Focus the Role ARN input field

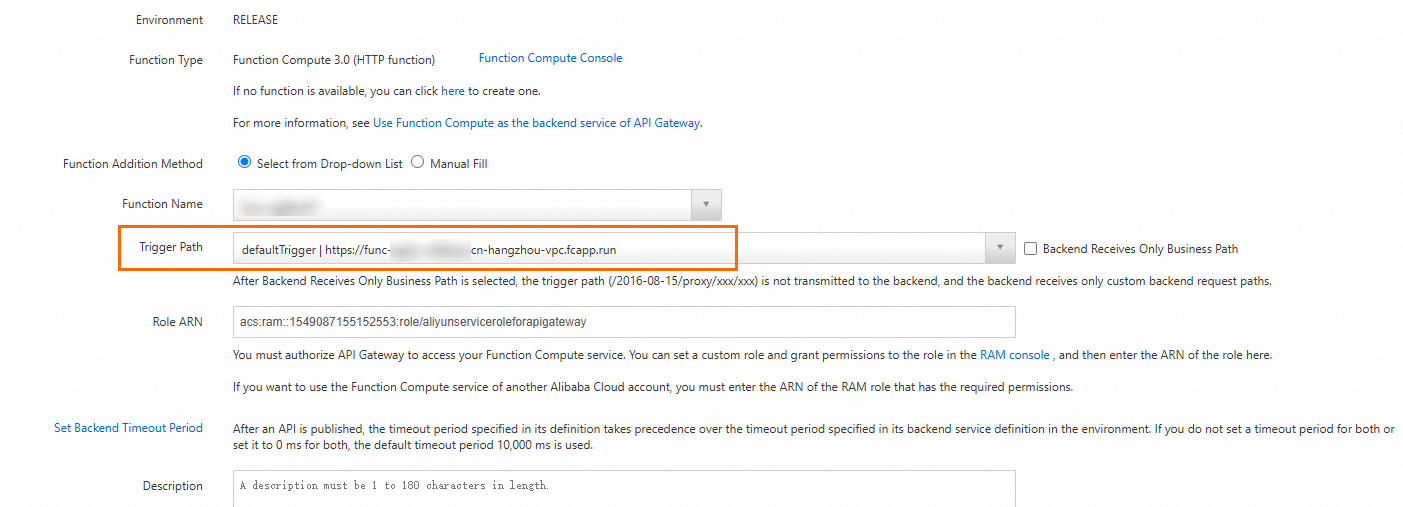624,322
